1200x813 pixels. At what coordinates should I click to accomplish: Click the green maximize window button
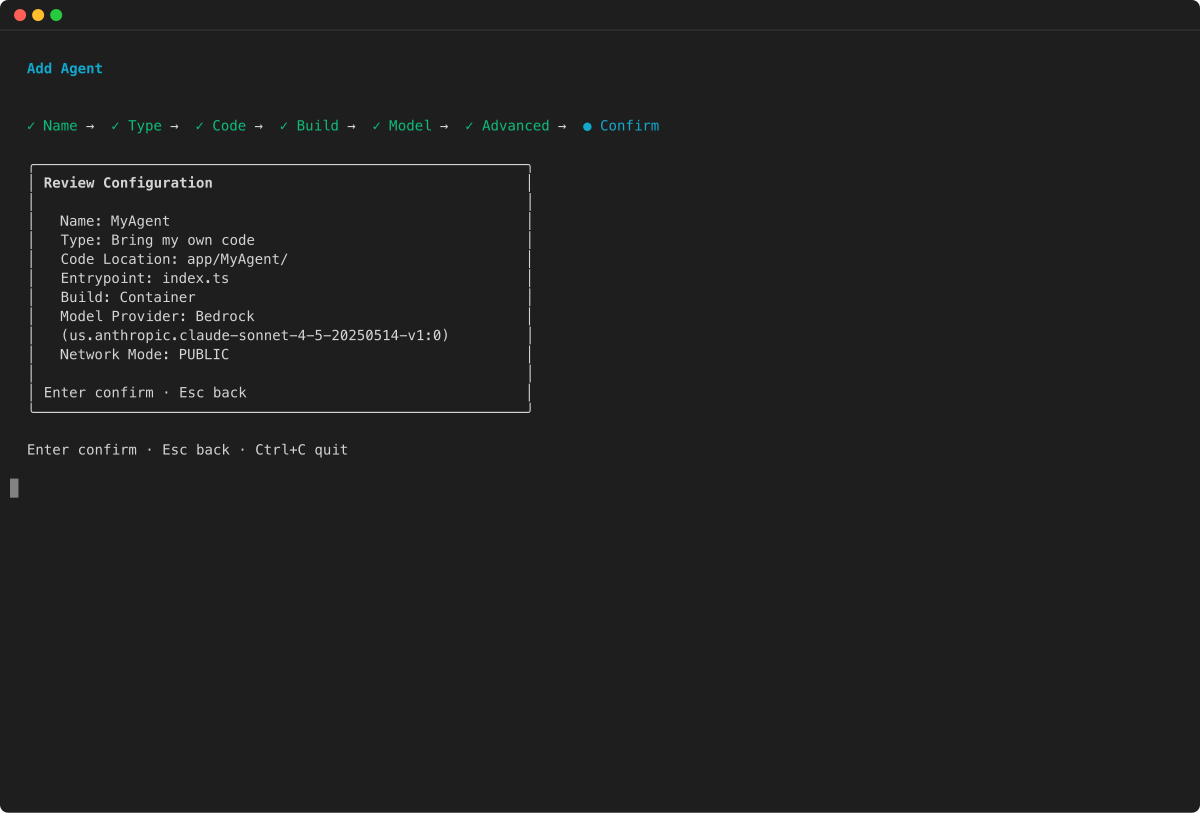pos(56,15)
